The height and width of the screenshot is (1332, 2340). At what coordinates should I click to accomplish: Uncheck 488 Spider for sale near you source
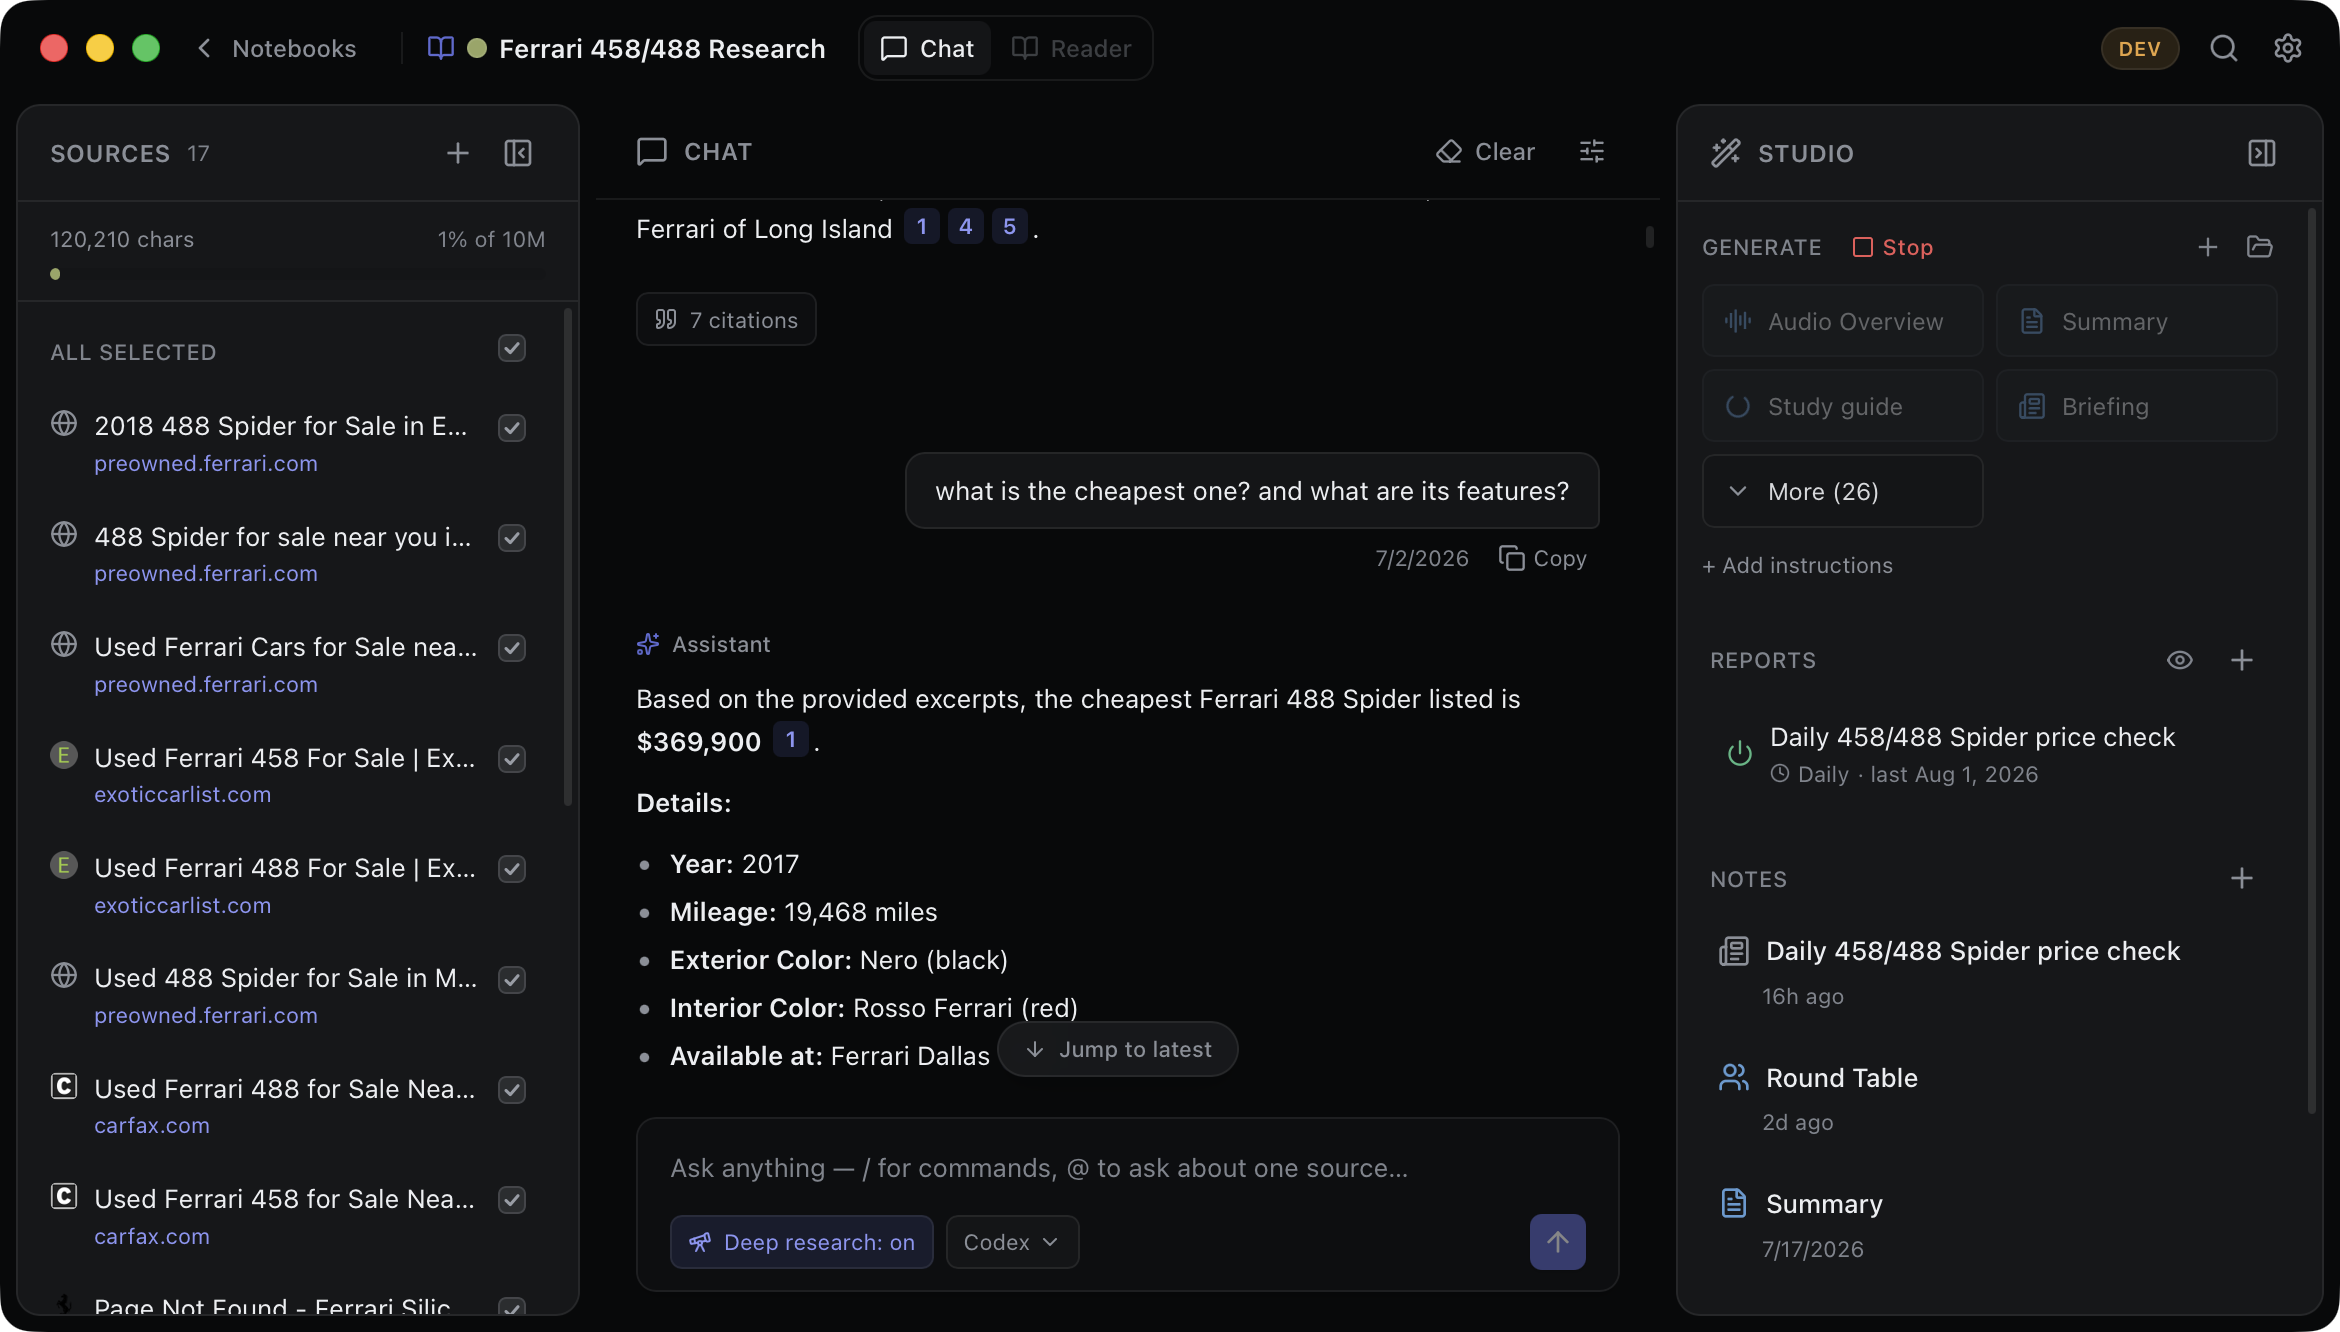(512, 538)
